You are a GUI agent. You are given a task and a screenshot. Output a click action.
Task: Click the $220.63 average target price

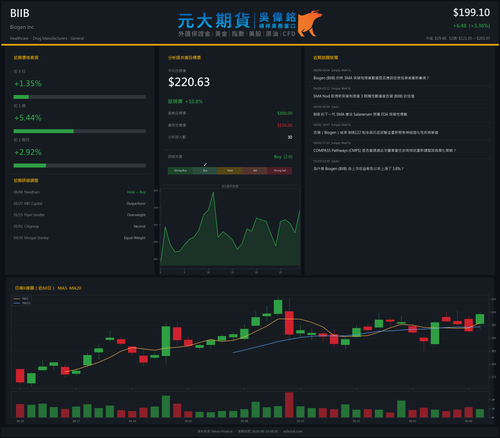click(189, 82)
